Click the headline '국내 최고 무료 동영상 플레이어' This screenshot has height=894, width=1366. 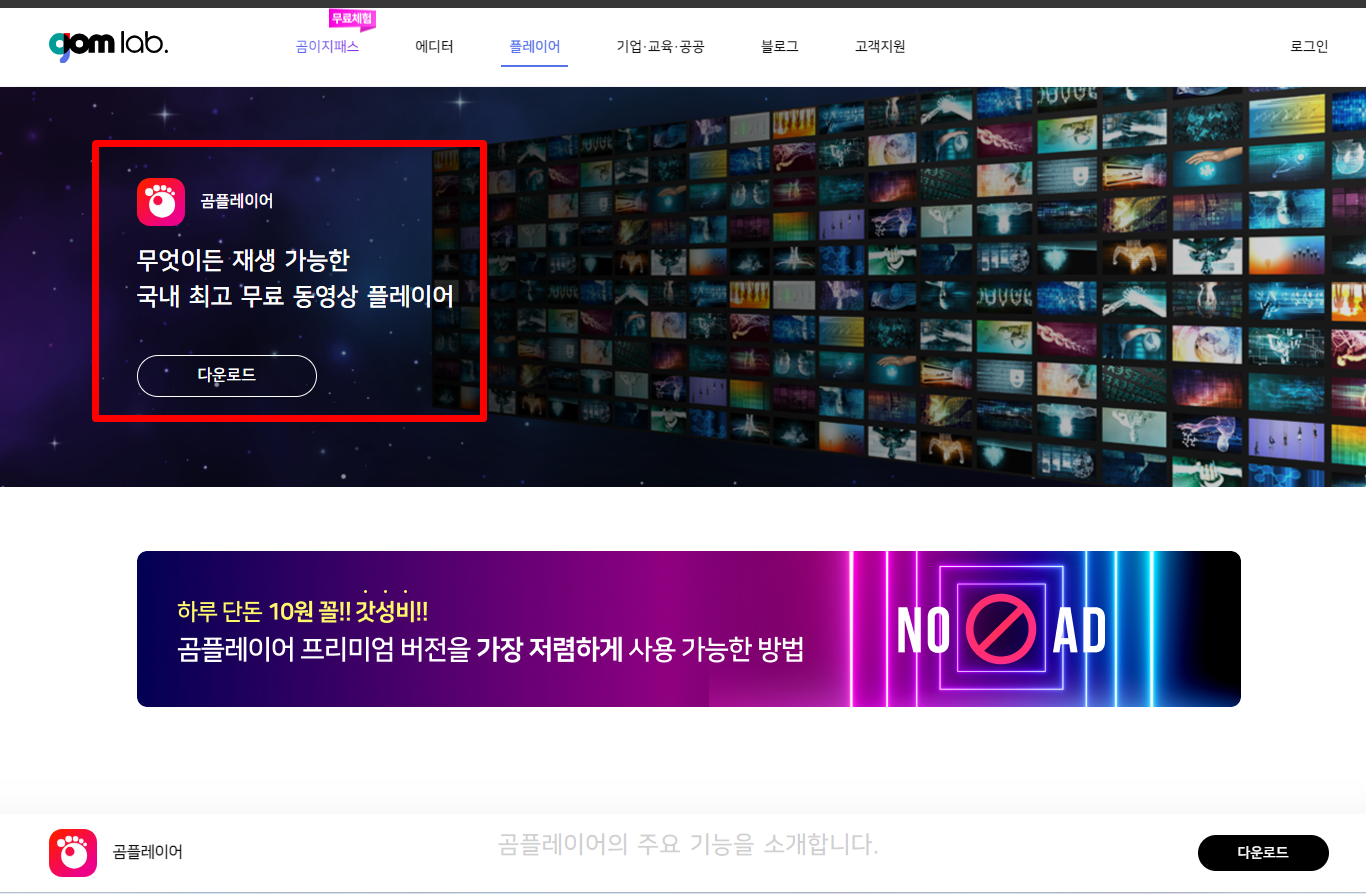(x=295, y=297)
